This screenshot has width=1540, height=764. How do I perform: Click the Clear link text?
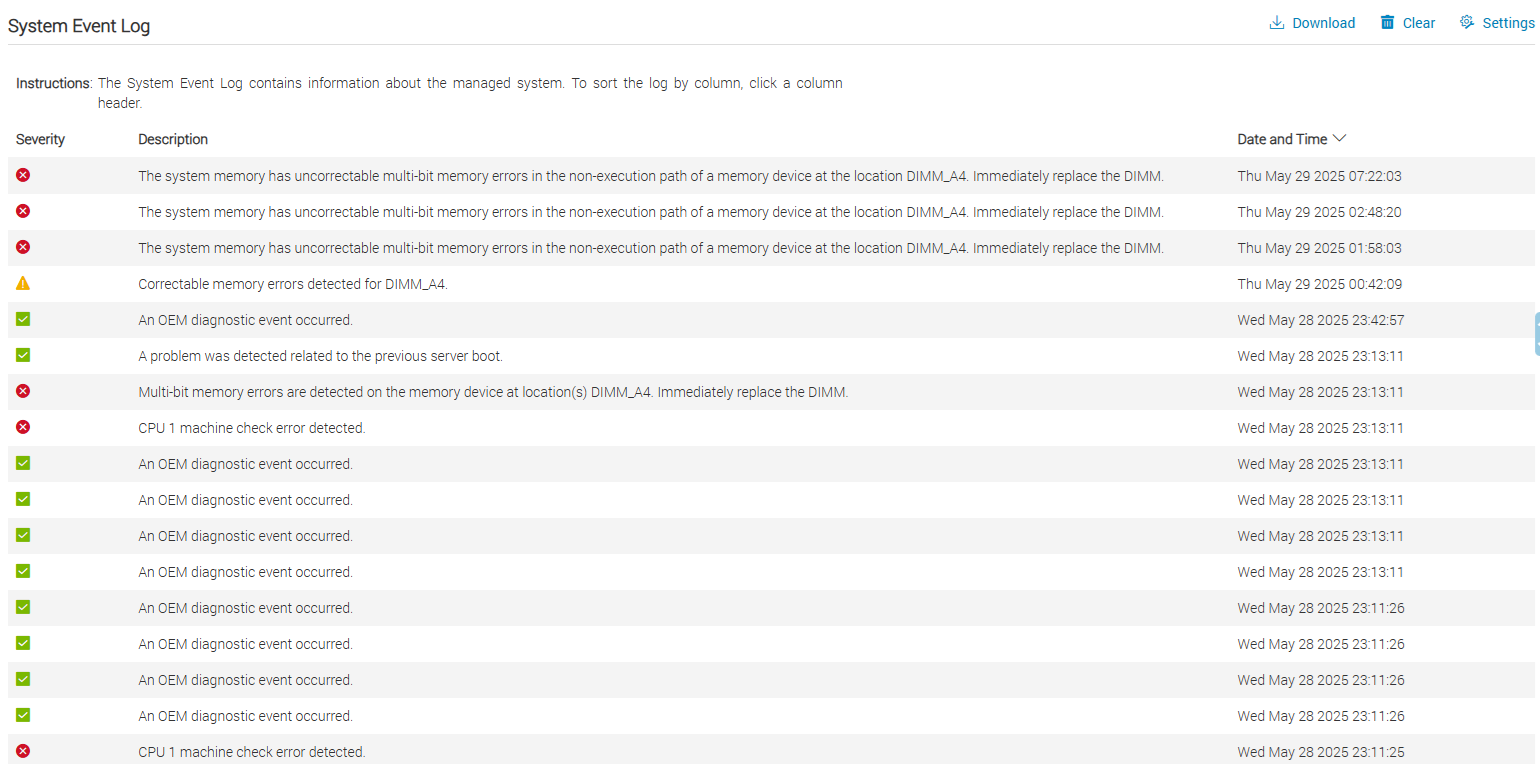pos(1418,23)
